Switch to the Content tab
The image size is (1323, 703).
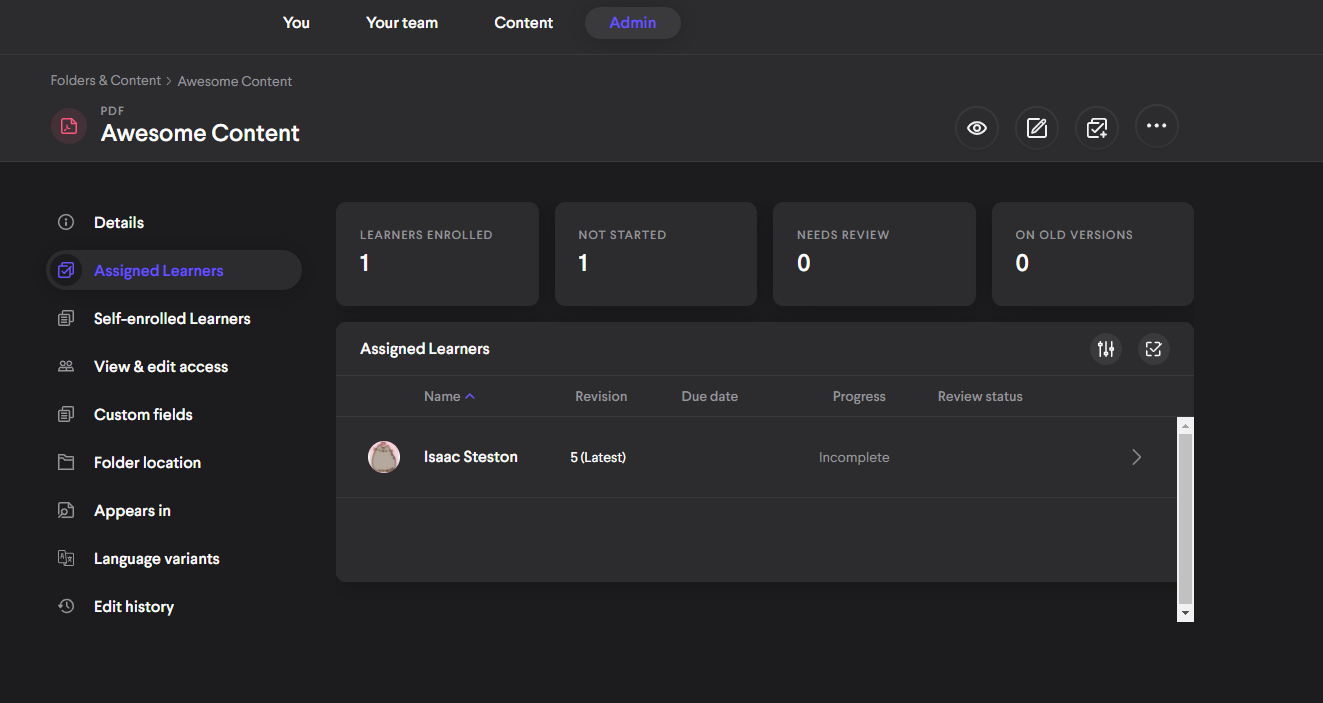click(523, 23)
